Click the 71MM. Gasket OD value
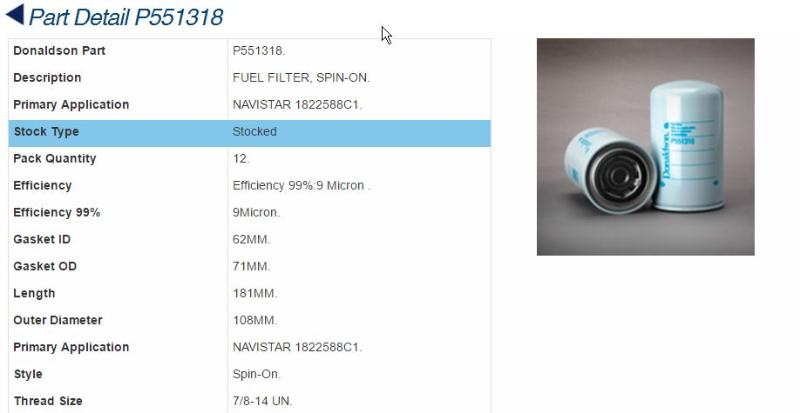800x413 pixels. pyautogui.click(x=252, y=266)
